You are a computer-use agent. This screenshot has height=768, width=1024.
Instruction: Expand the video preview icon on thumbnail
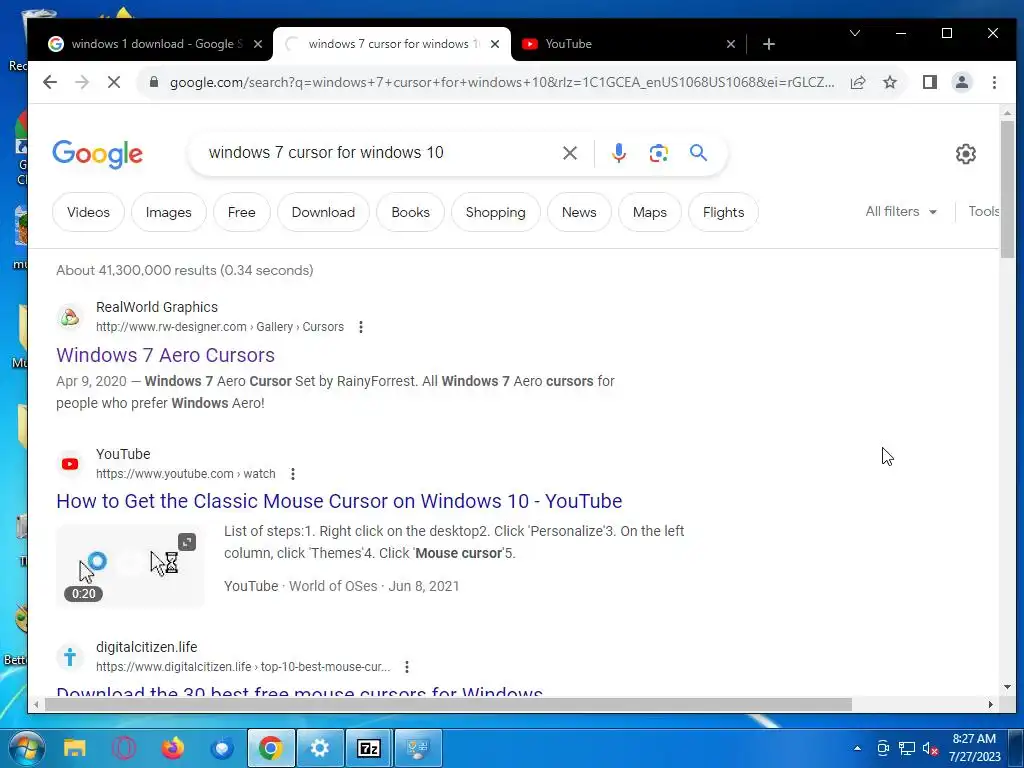[x=187, y=542]
